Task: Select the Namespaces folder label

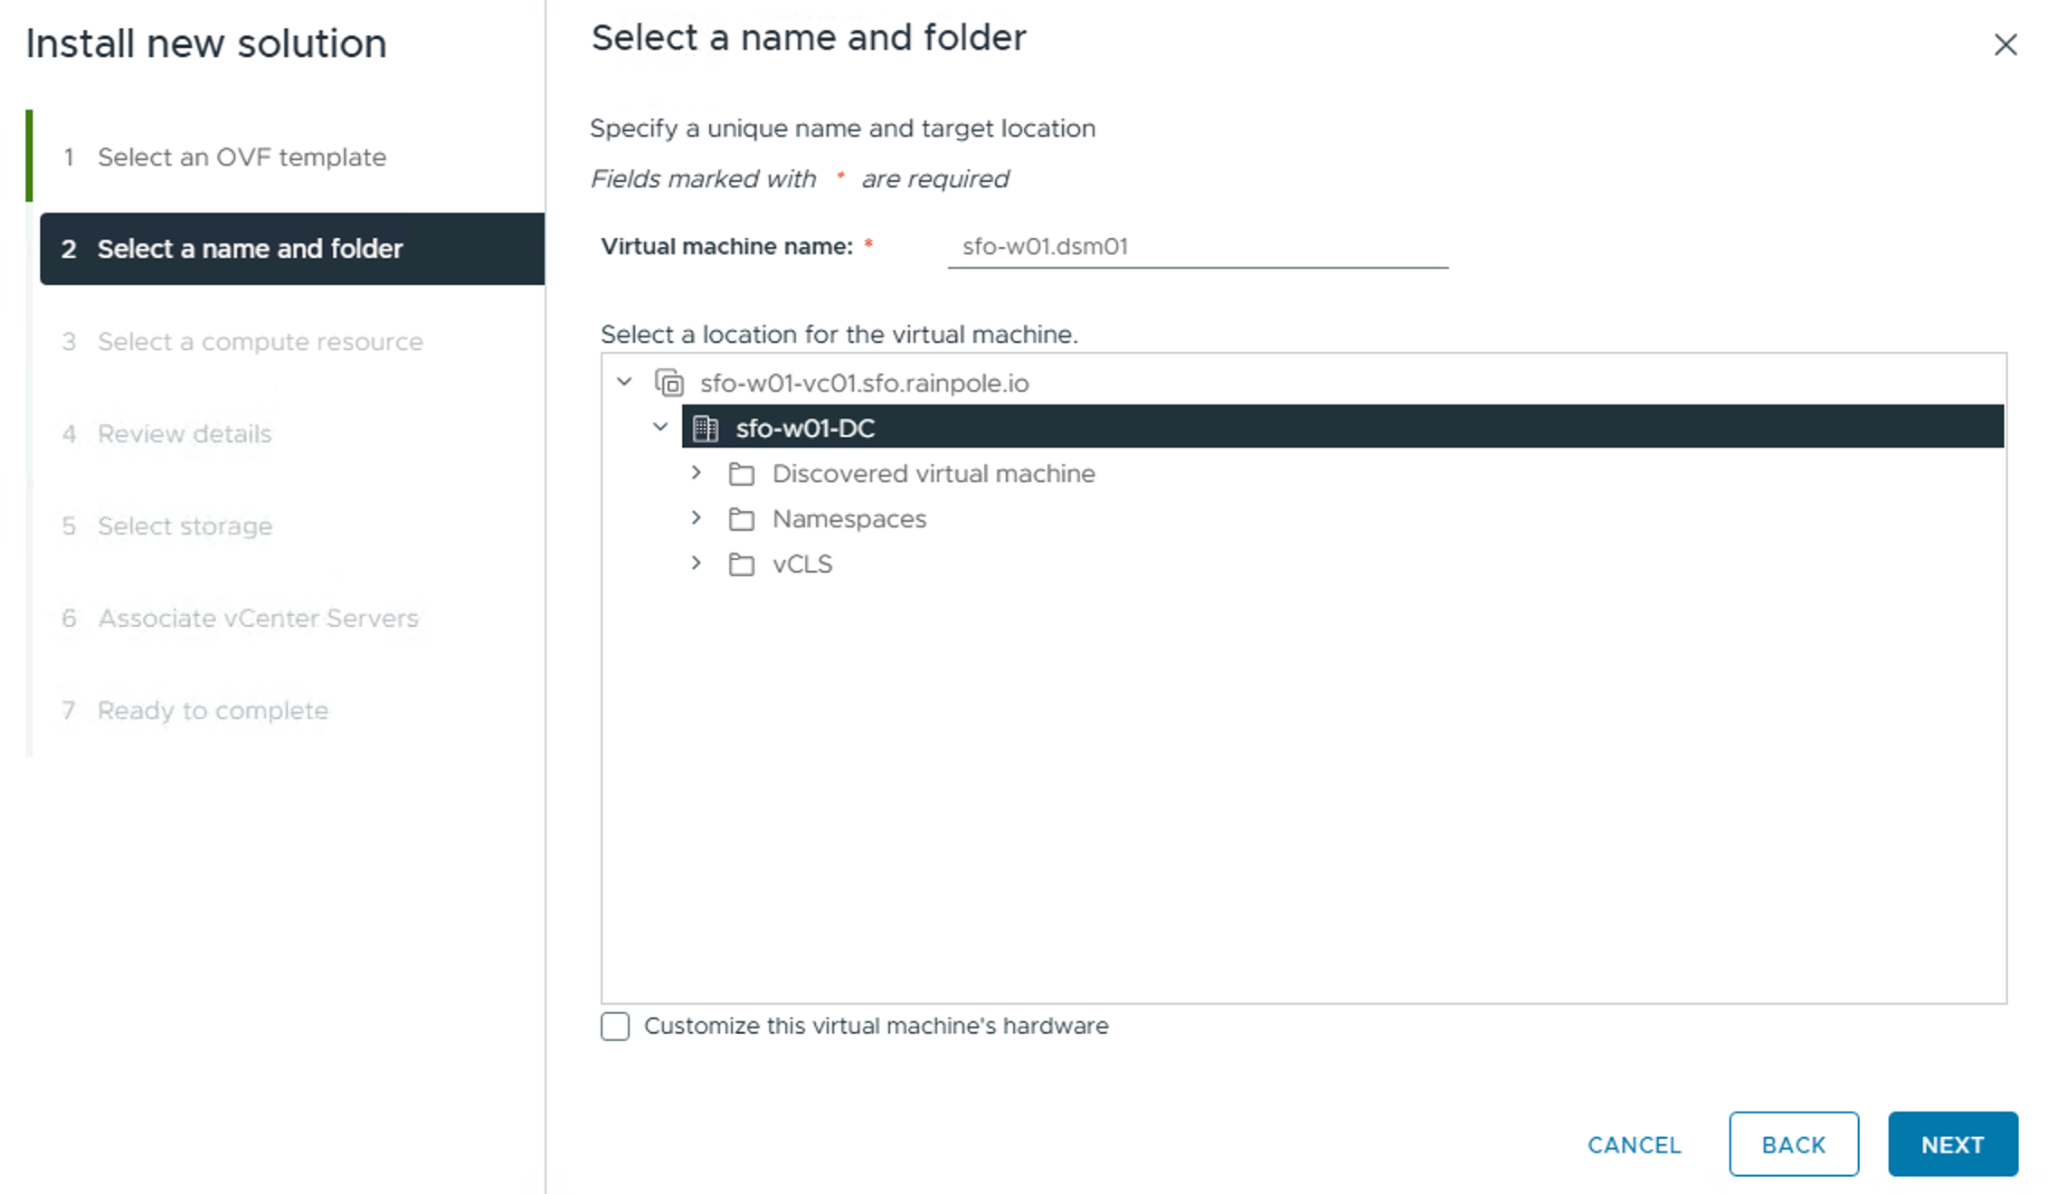Action: 849,519
